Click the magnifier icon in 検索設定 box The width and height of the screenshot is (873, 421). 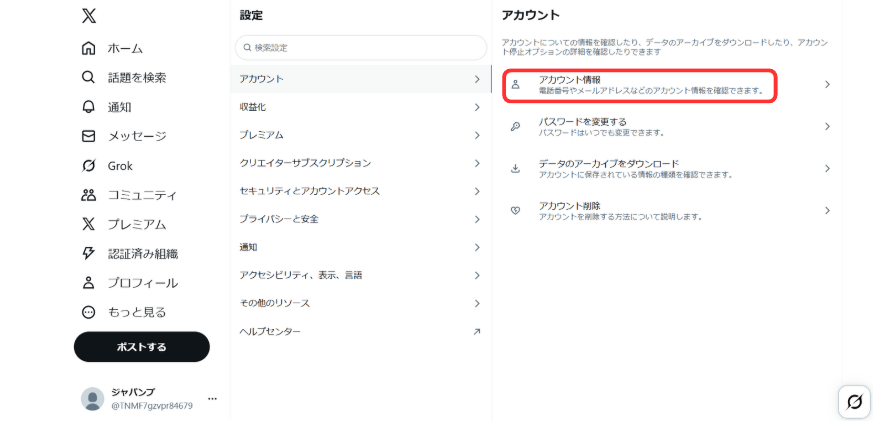coord(247,48)
